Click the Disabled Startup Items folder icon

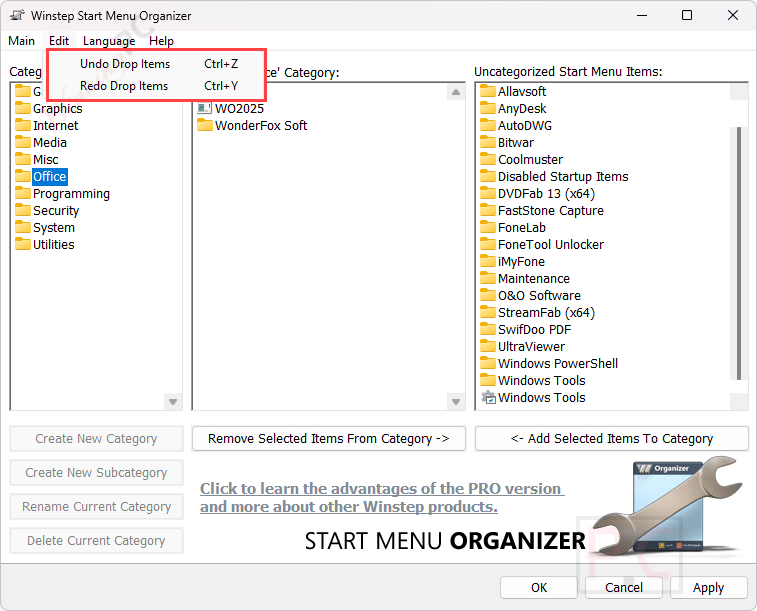(488, 176)
